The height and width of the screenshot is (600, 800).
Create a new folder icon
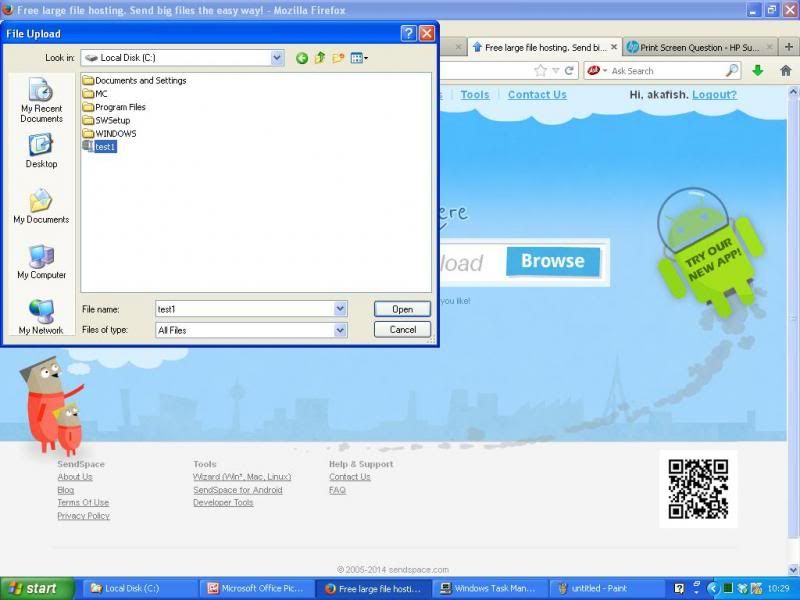tap(338, 58)
